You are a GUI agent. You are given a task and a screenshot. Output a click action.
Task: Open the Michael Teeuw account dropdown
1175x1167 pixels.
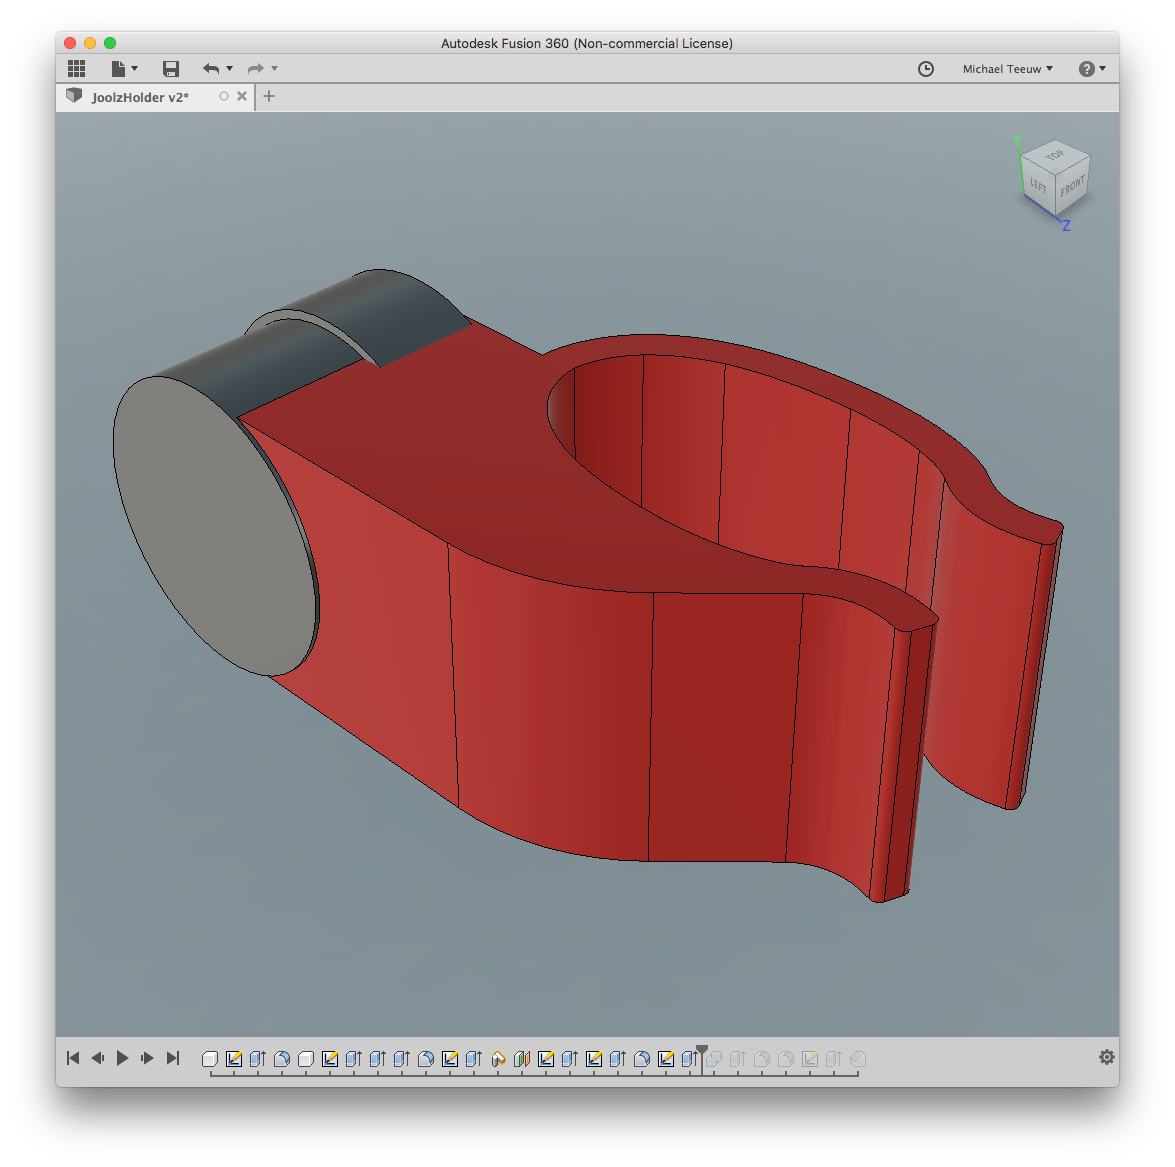click(x=1007, y=69)
